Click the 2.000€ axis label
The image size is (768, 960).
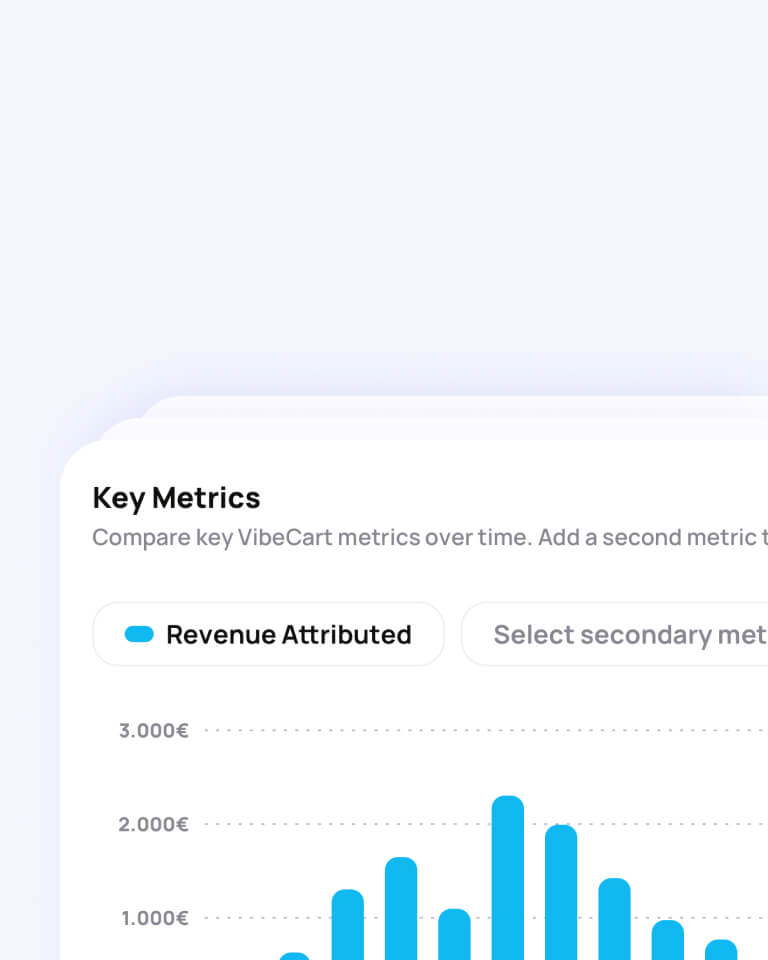(x=152, y=824)
